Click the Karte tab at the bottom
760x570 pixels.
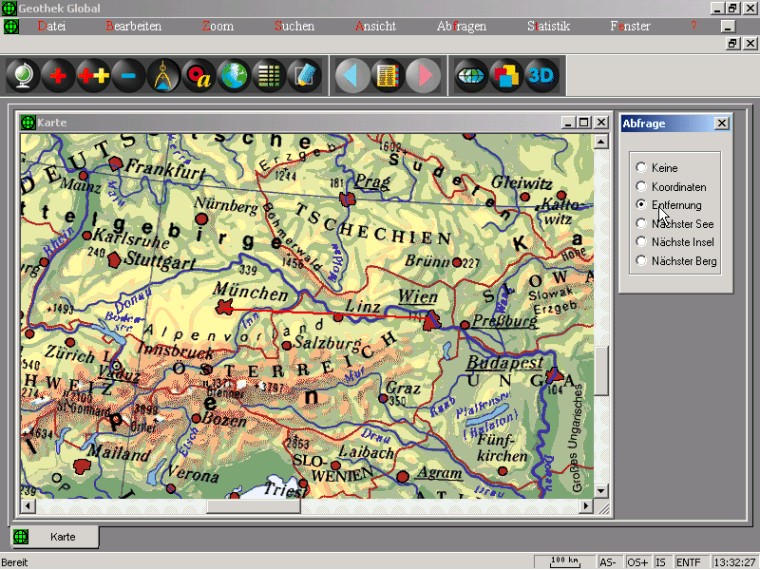pos(62,537)
